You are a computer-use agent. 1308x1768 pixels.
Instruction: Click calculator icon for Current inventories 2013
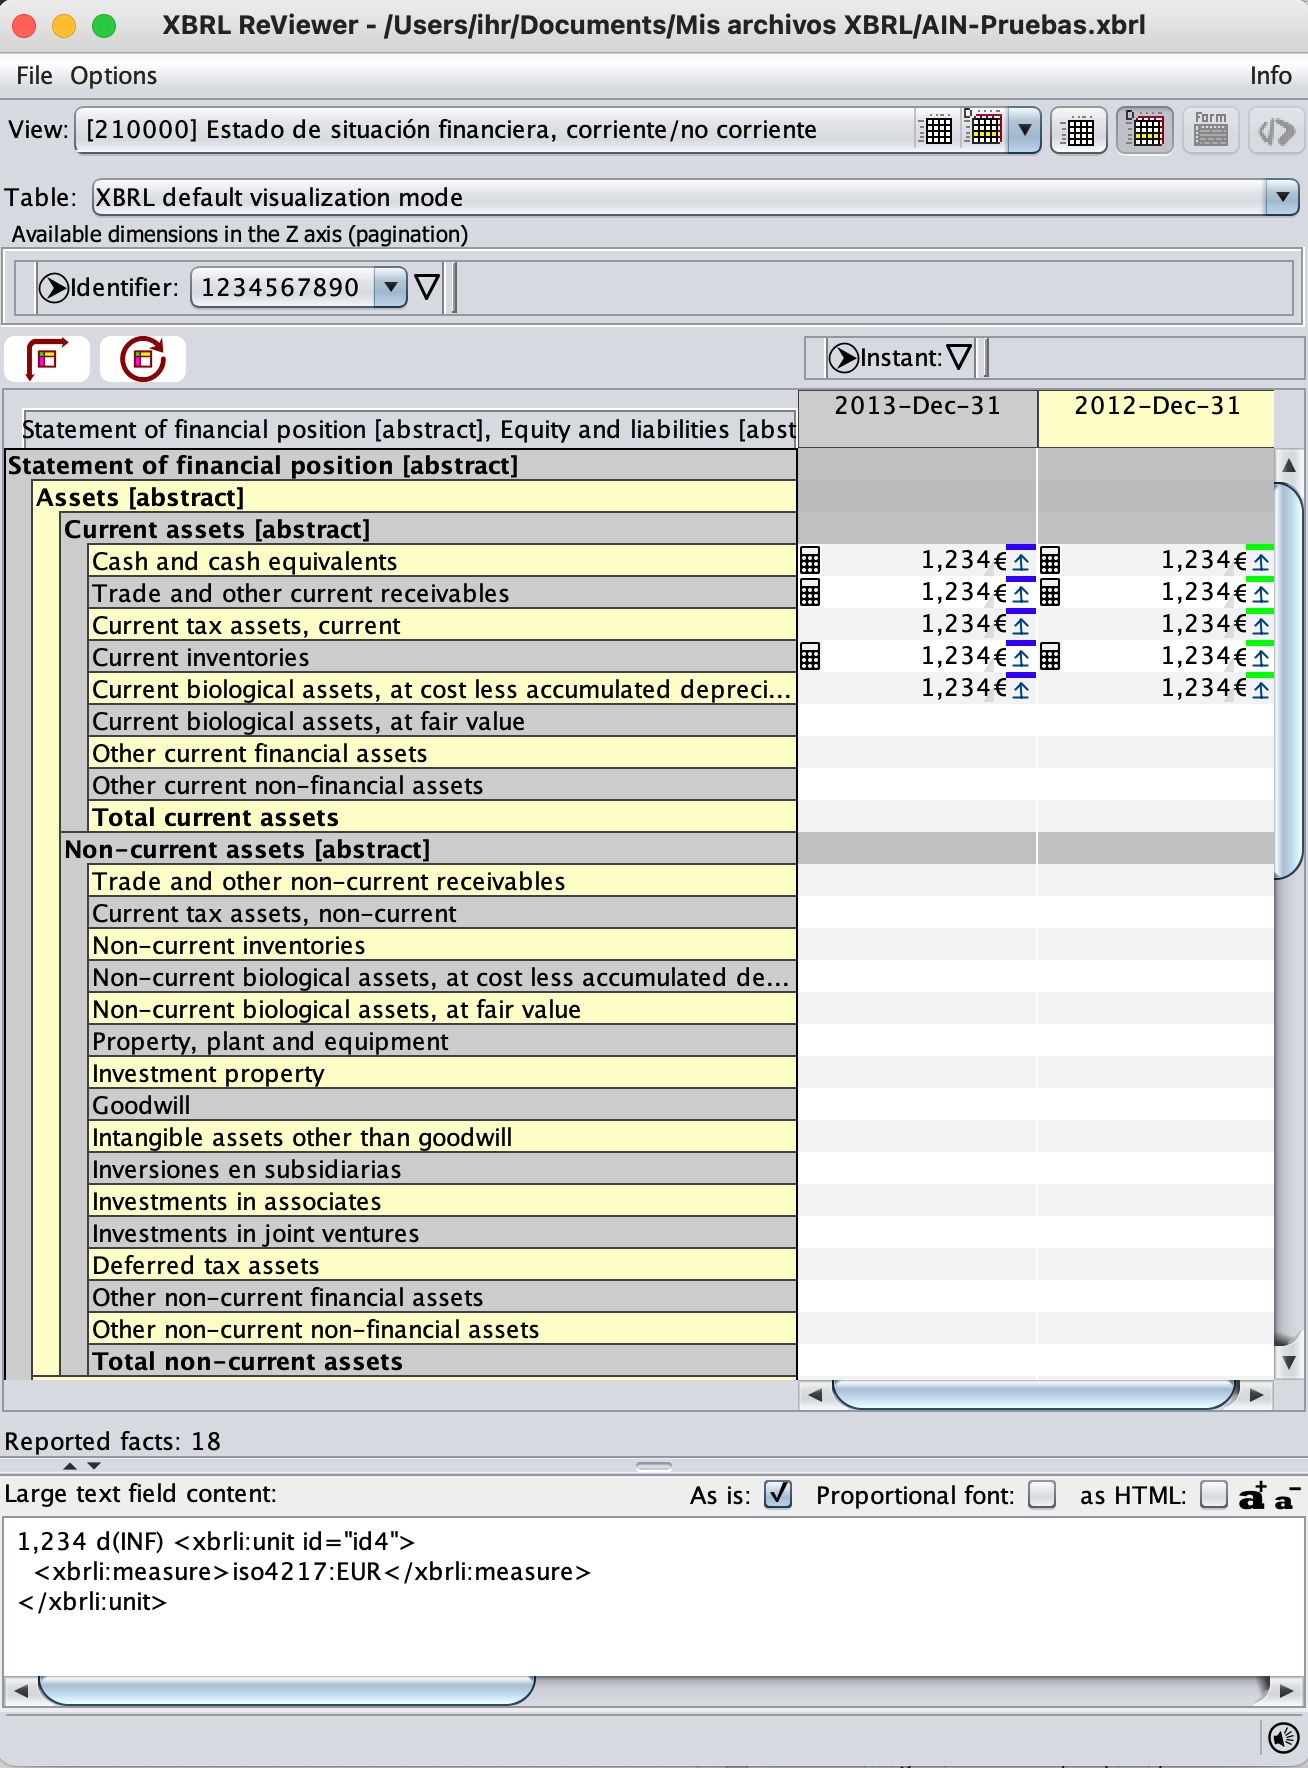tap(810, 657)
